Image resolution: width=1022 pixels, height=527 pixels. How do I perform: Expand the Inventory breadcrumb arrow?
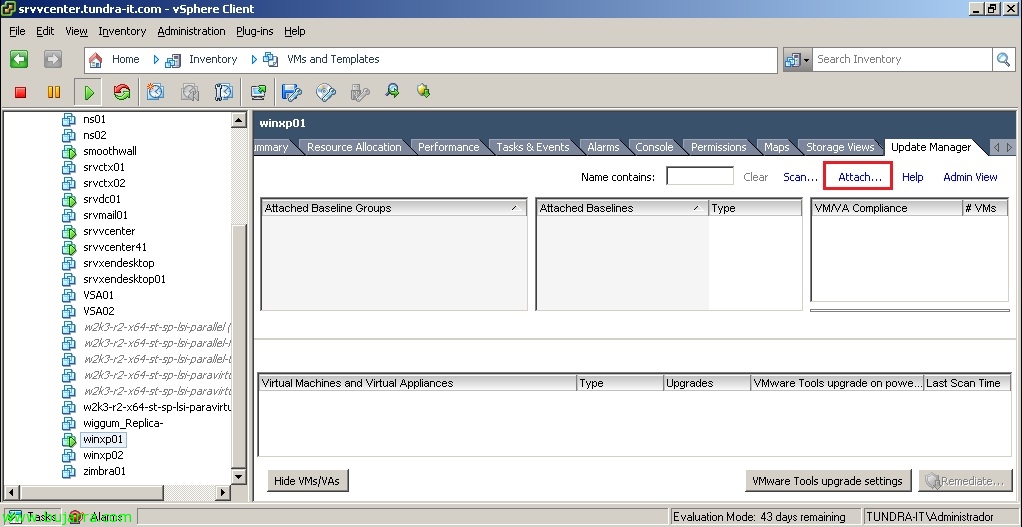pos(254,59)
